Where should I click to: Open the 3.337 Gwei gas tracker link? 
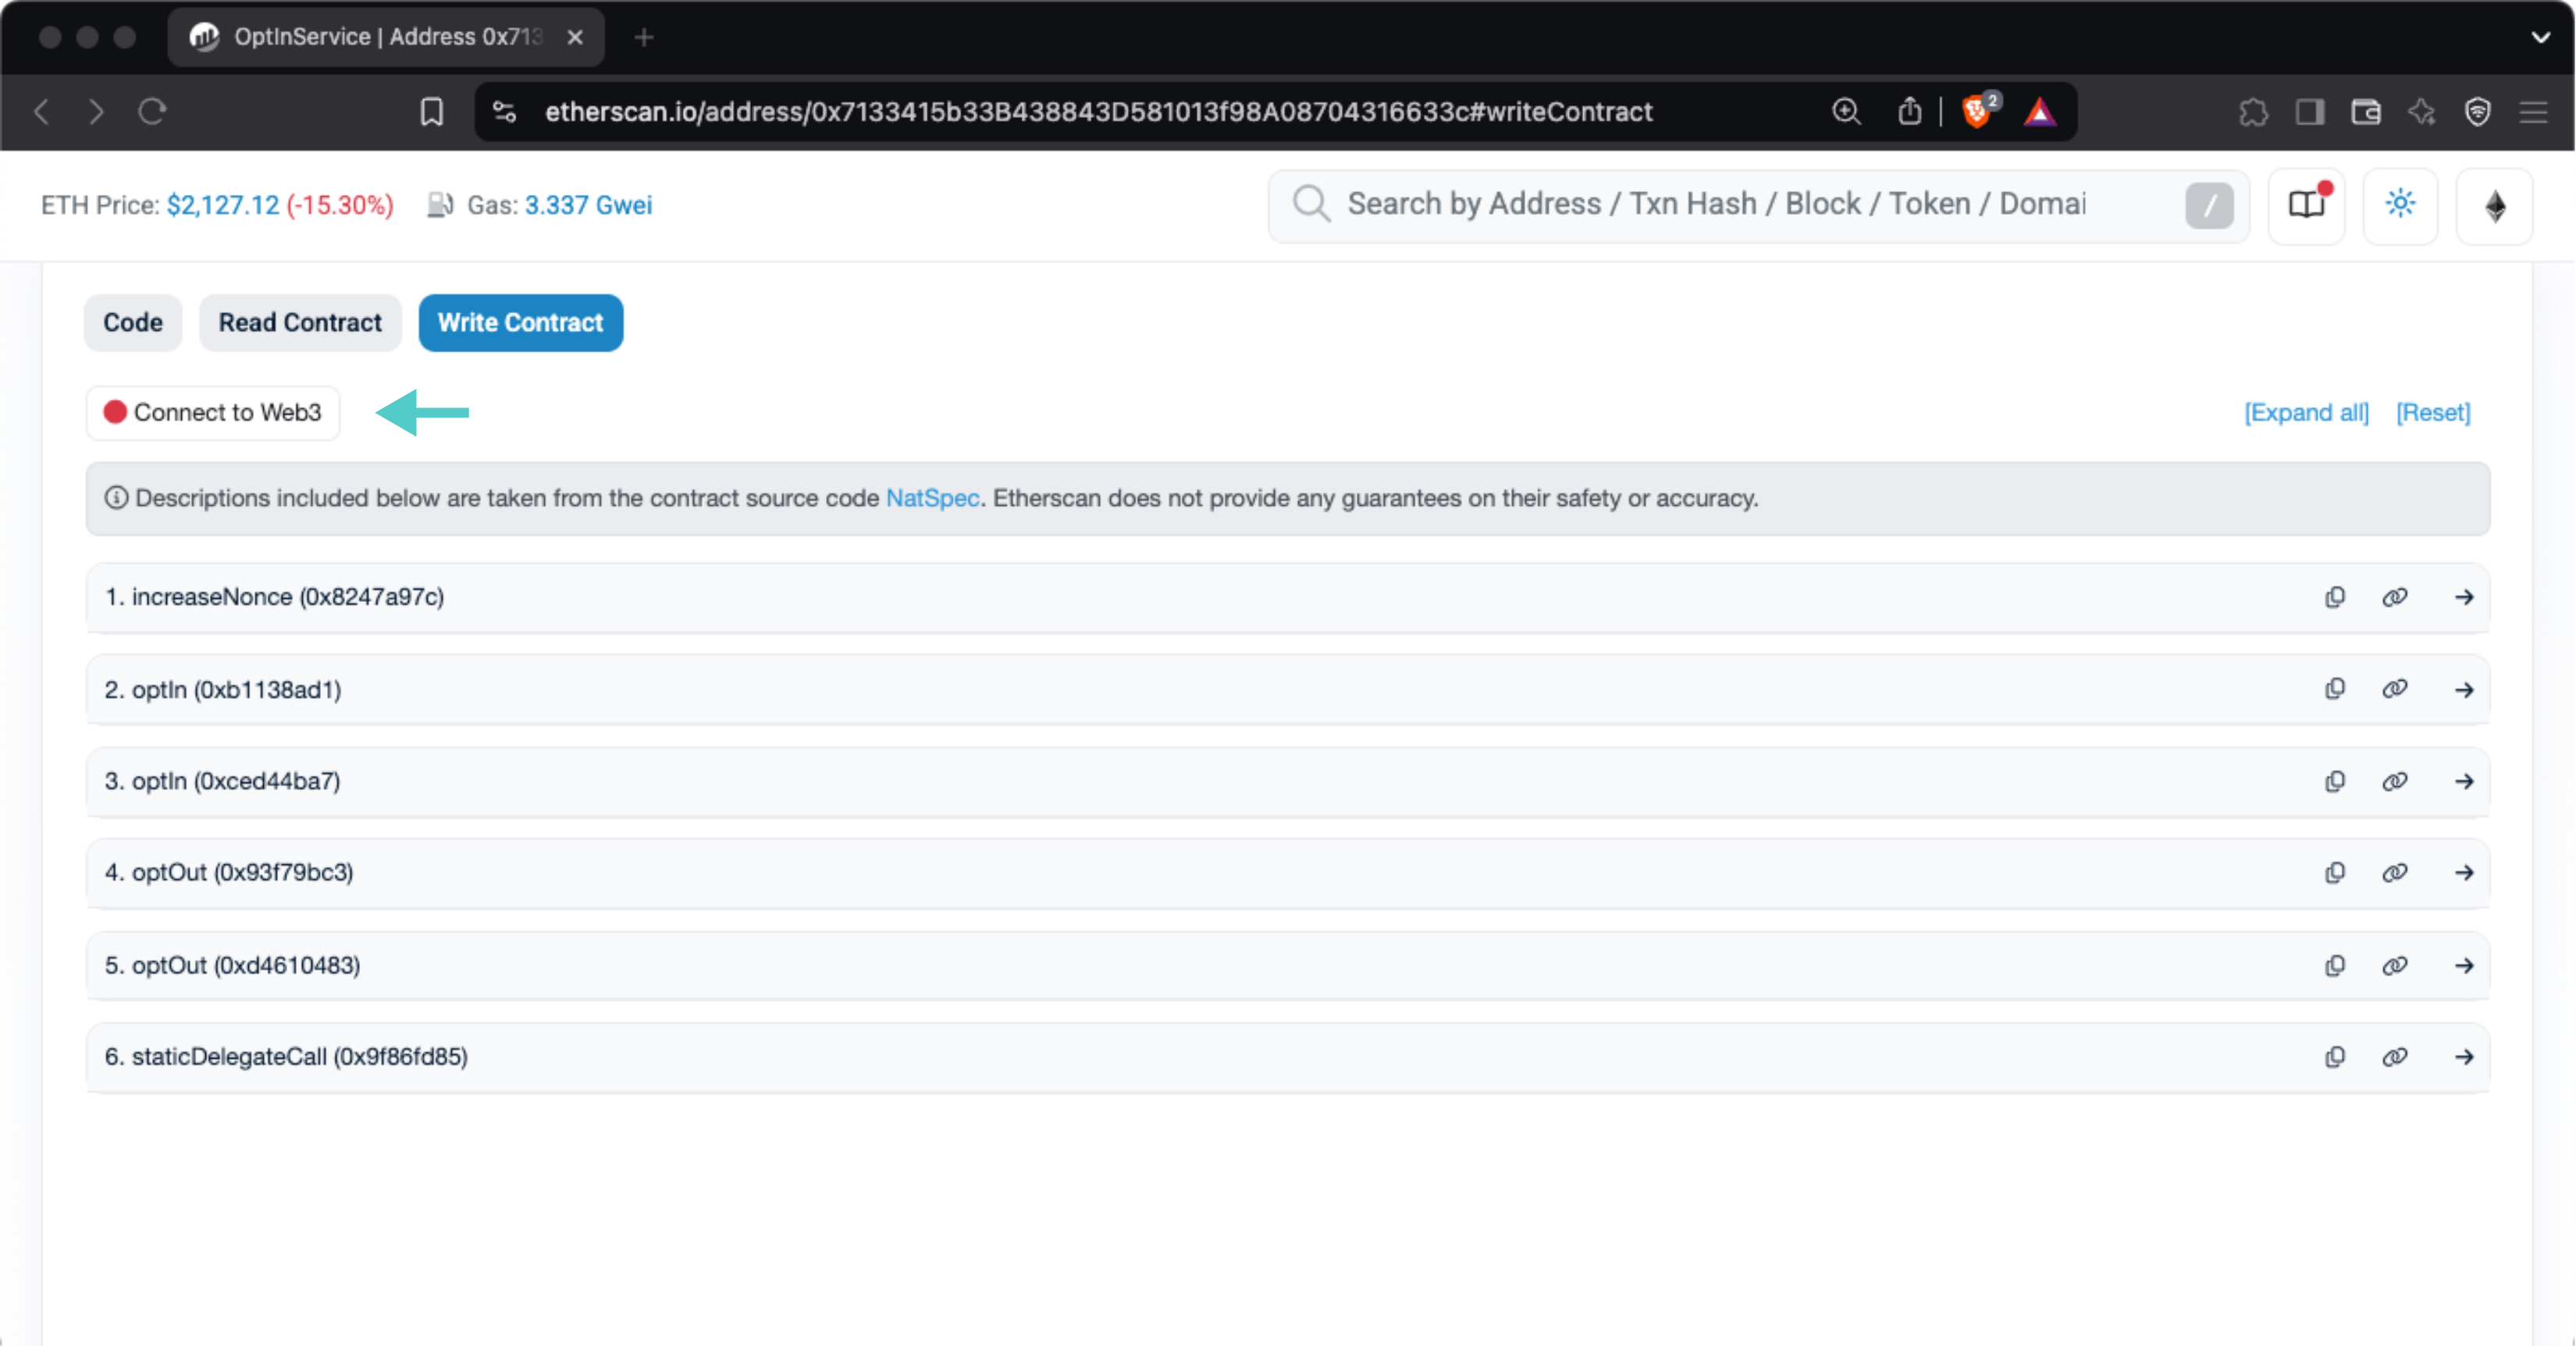pyautogui.click(x=588, y=205)
